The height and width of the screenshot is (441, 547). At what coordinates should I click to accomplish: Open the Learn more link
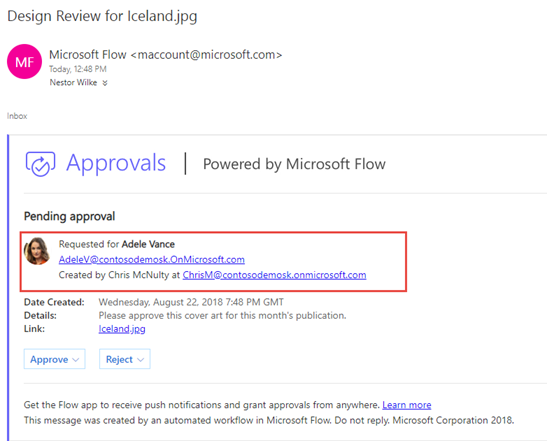(x=407, y=405)
